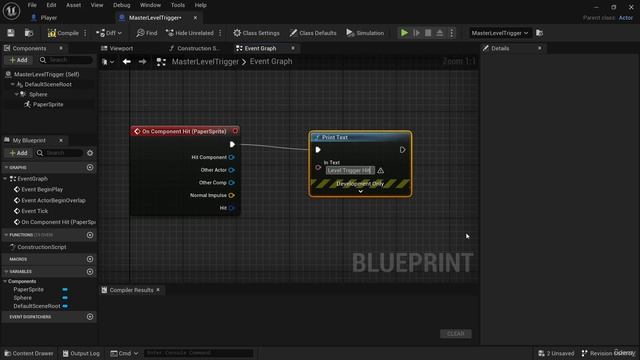Select the Event Tick entry
The image size is (640, 360).
click(x=34, y=211)
